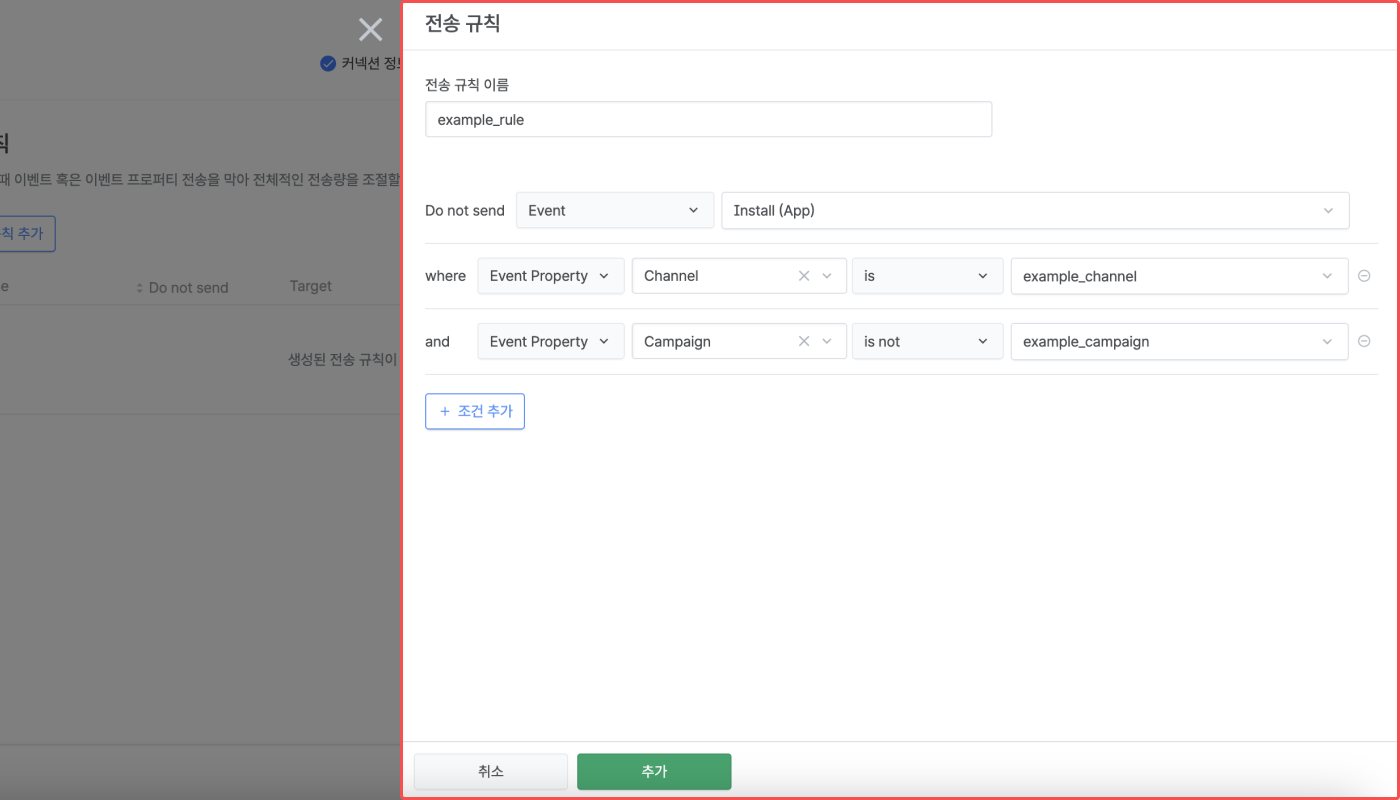Click the 'and' condition label
1400x800 pixels.
438,341
